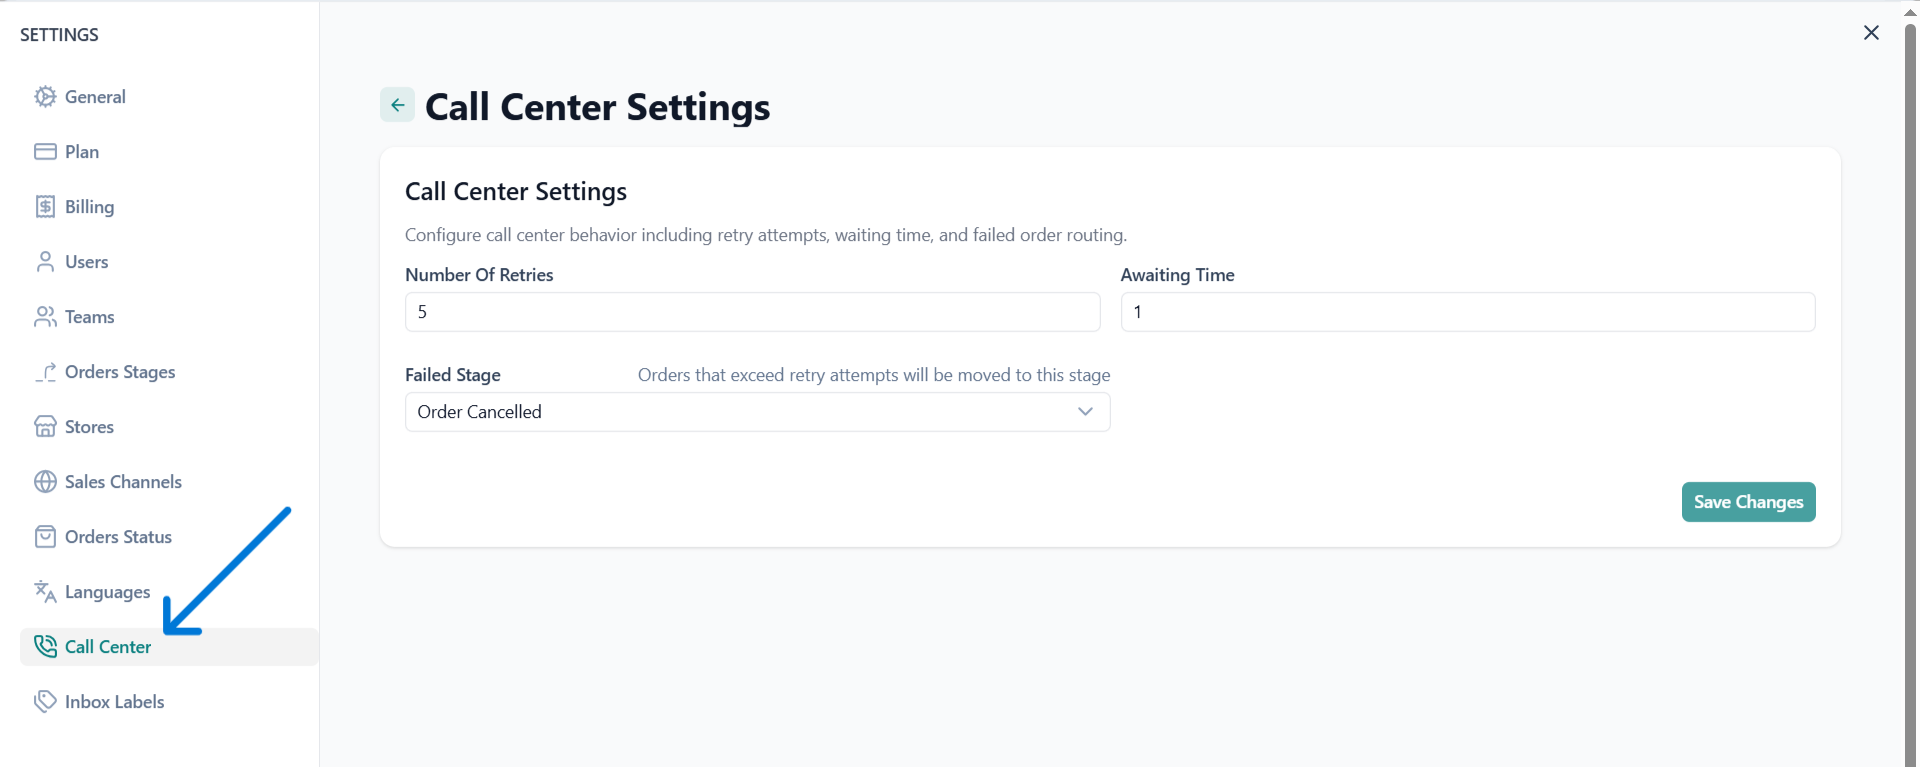Click the Languages translate icon
Viewport: 1920px width, 767px height.
45,592
